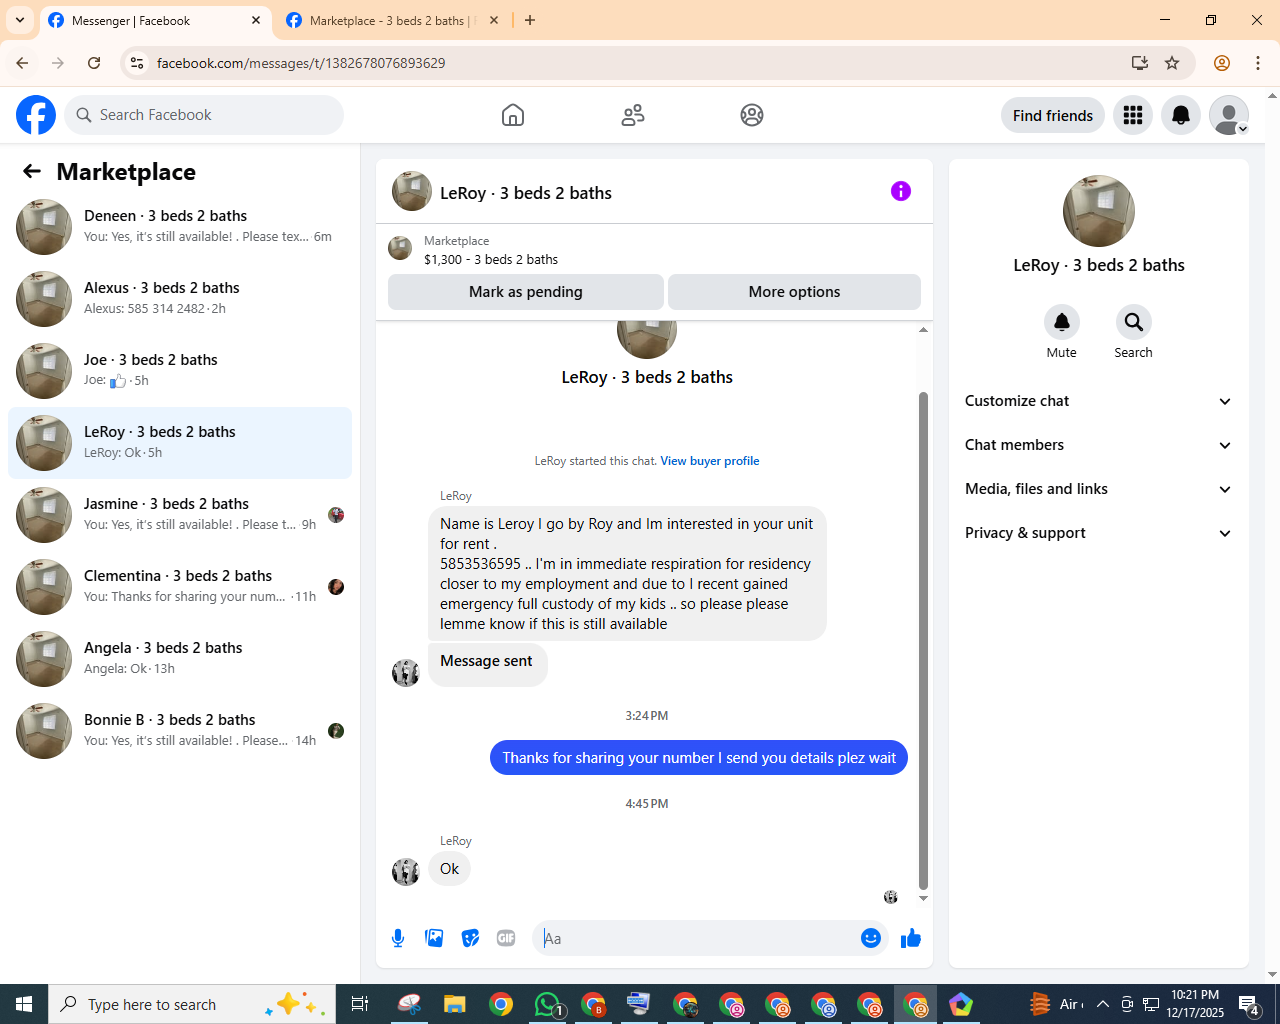This screenshot has height=1024, width=1280.
Task: Click the Windows Type here to search box
Action: [190, 1004]
